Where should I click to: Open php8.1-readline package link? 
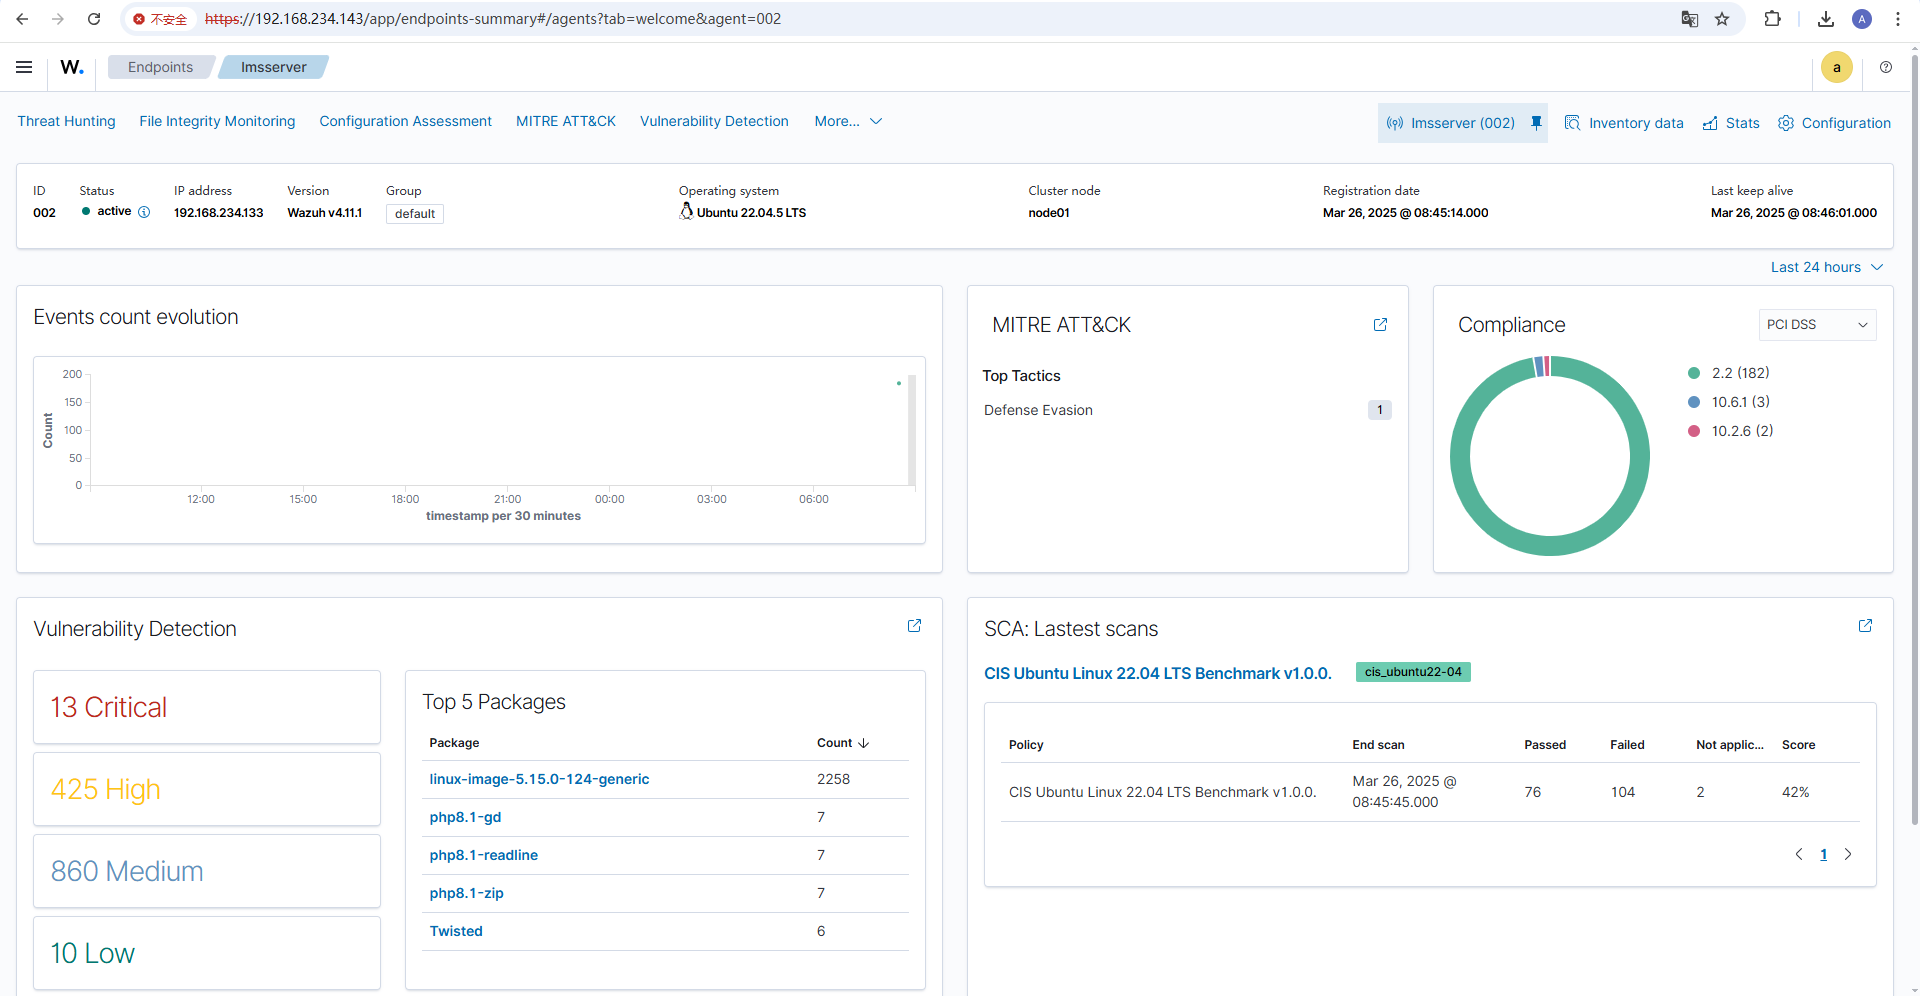[x=483, y=855]
